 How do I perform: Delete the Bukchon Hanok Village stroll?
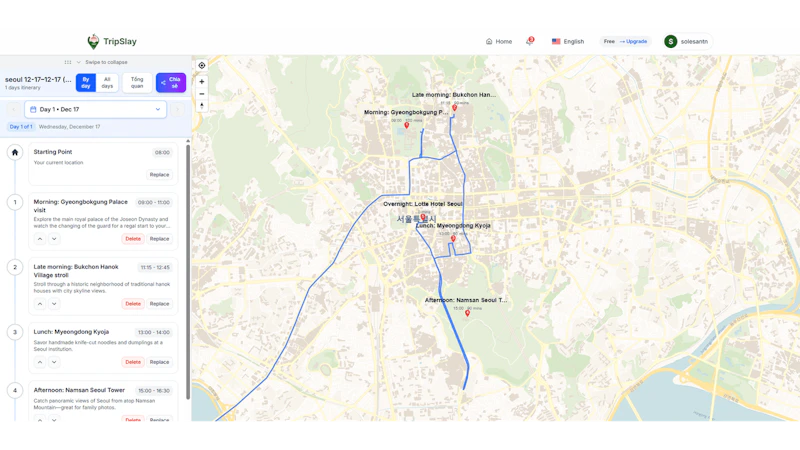133,304
